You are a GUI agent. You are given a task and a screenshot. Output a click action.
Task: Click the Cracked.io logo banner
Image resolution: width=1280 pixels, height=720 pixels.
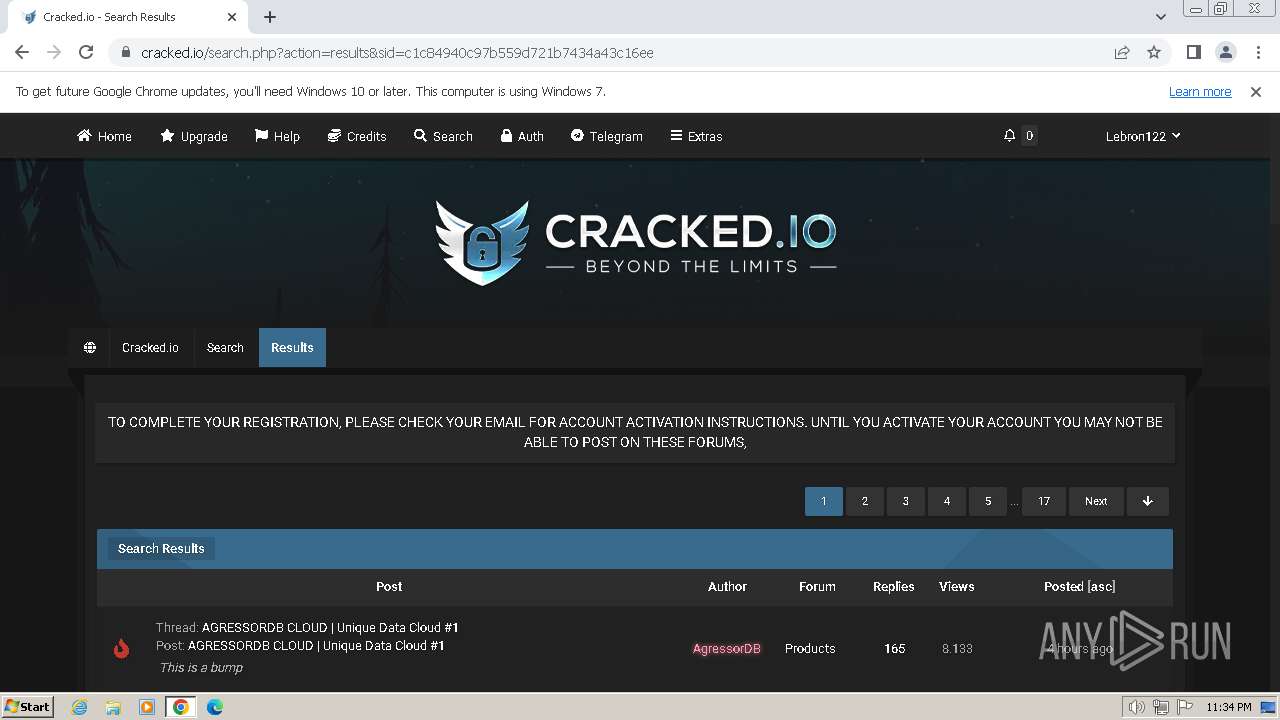[635, 242]
